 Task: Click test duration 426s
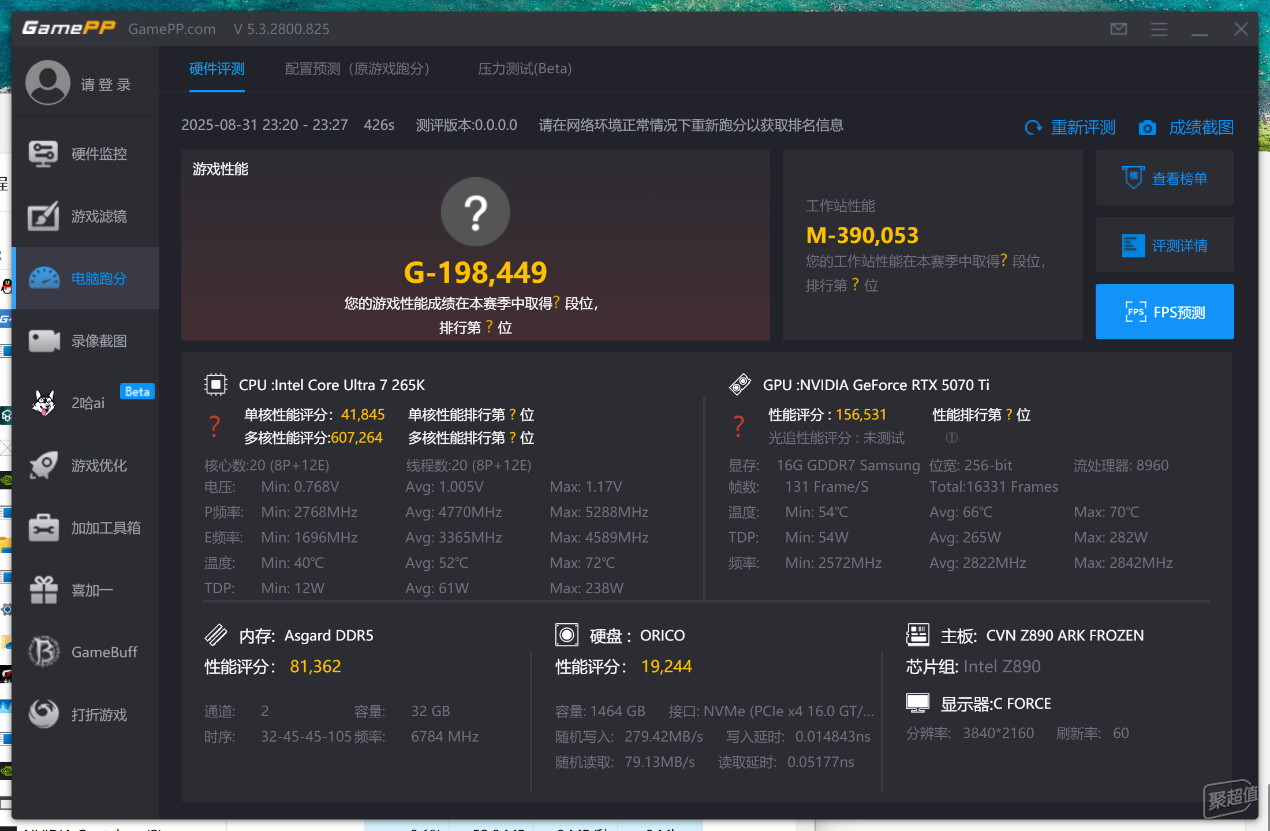[379, 125]
